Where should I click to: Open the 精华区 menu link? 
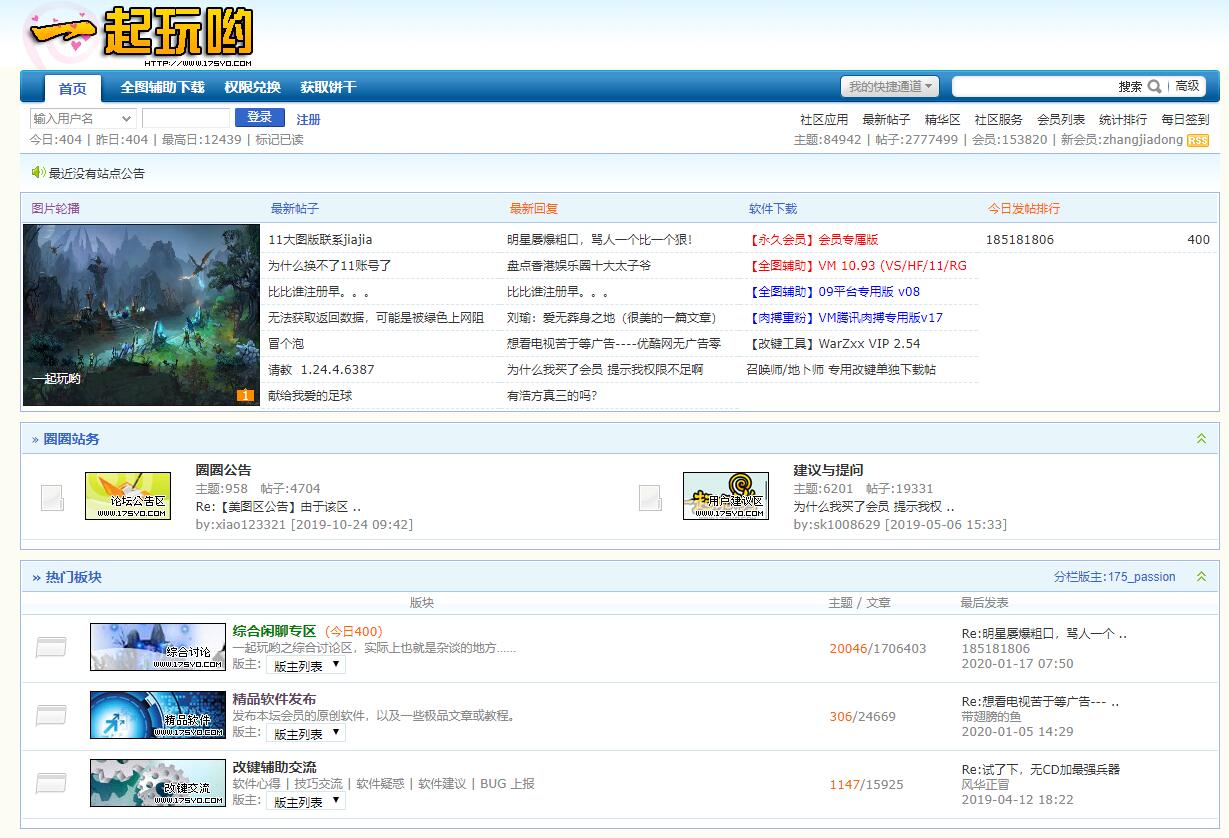coord(942,119)
